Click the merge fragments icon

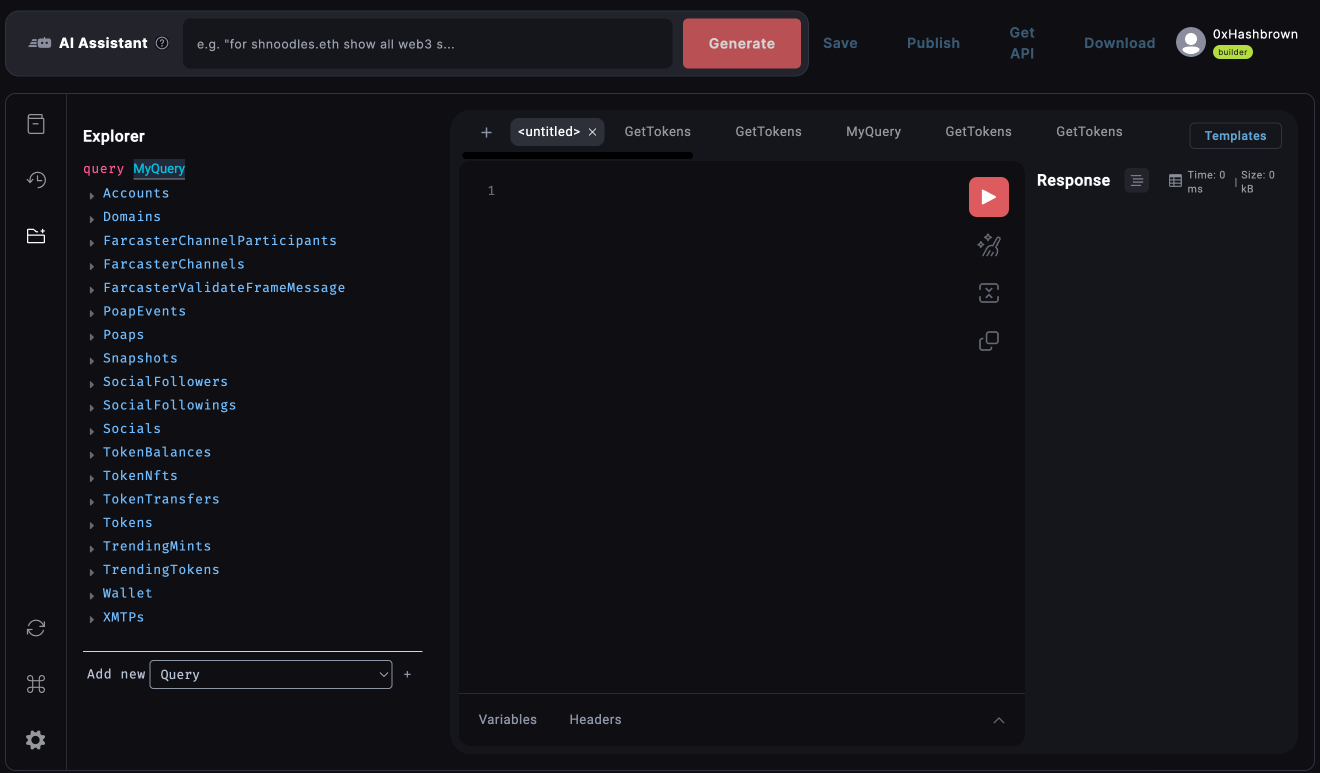click(x=988, y=293)
